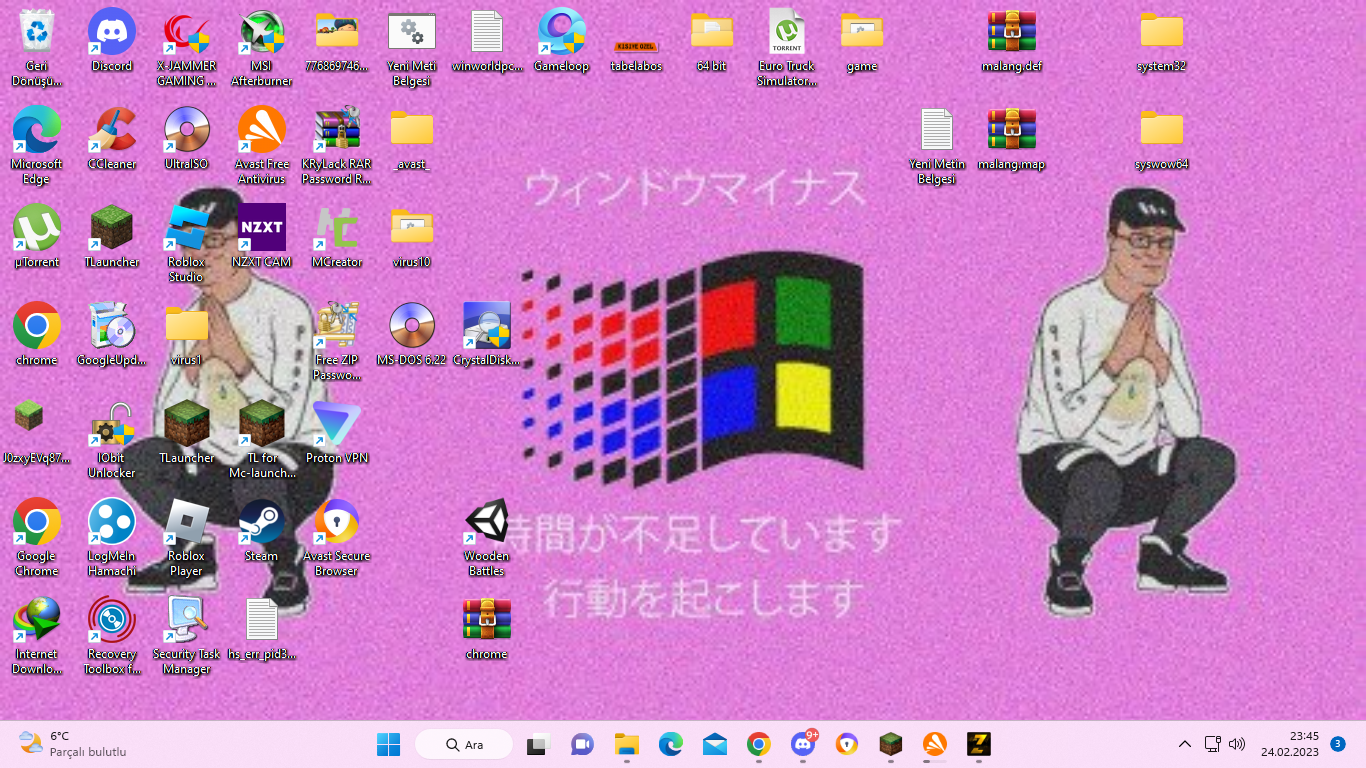
Task: Launch the µTorrent shortcut
Action: click(x=37, y=236)
